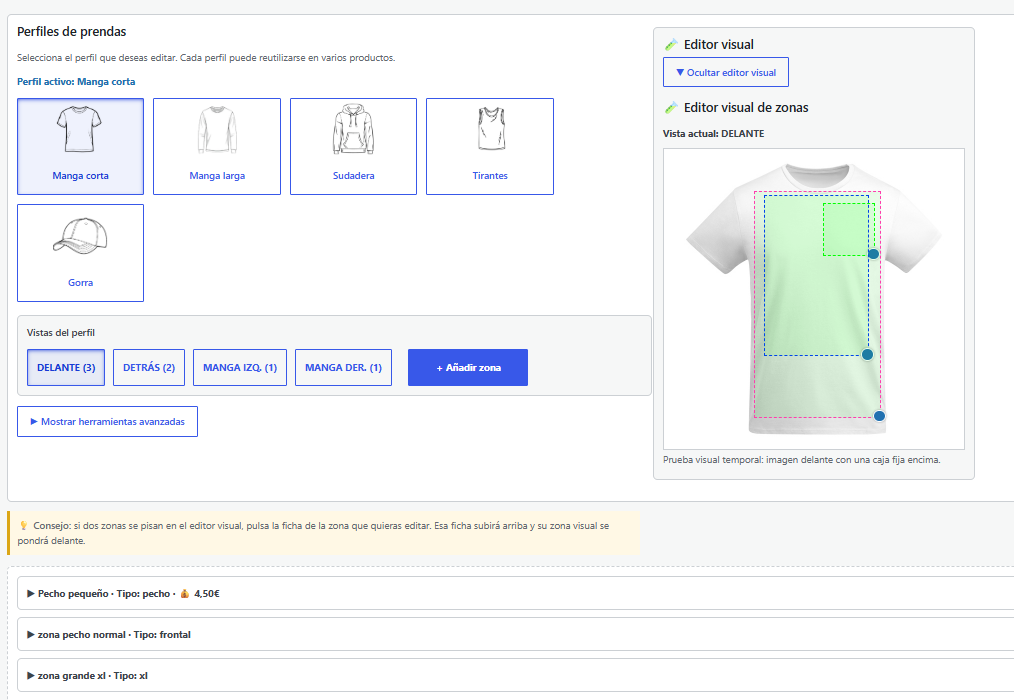The width and height of the screenshot is (1014, 700).
Task: Click the money bag icon before 4,50€
Action: [184, 593]
